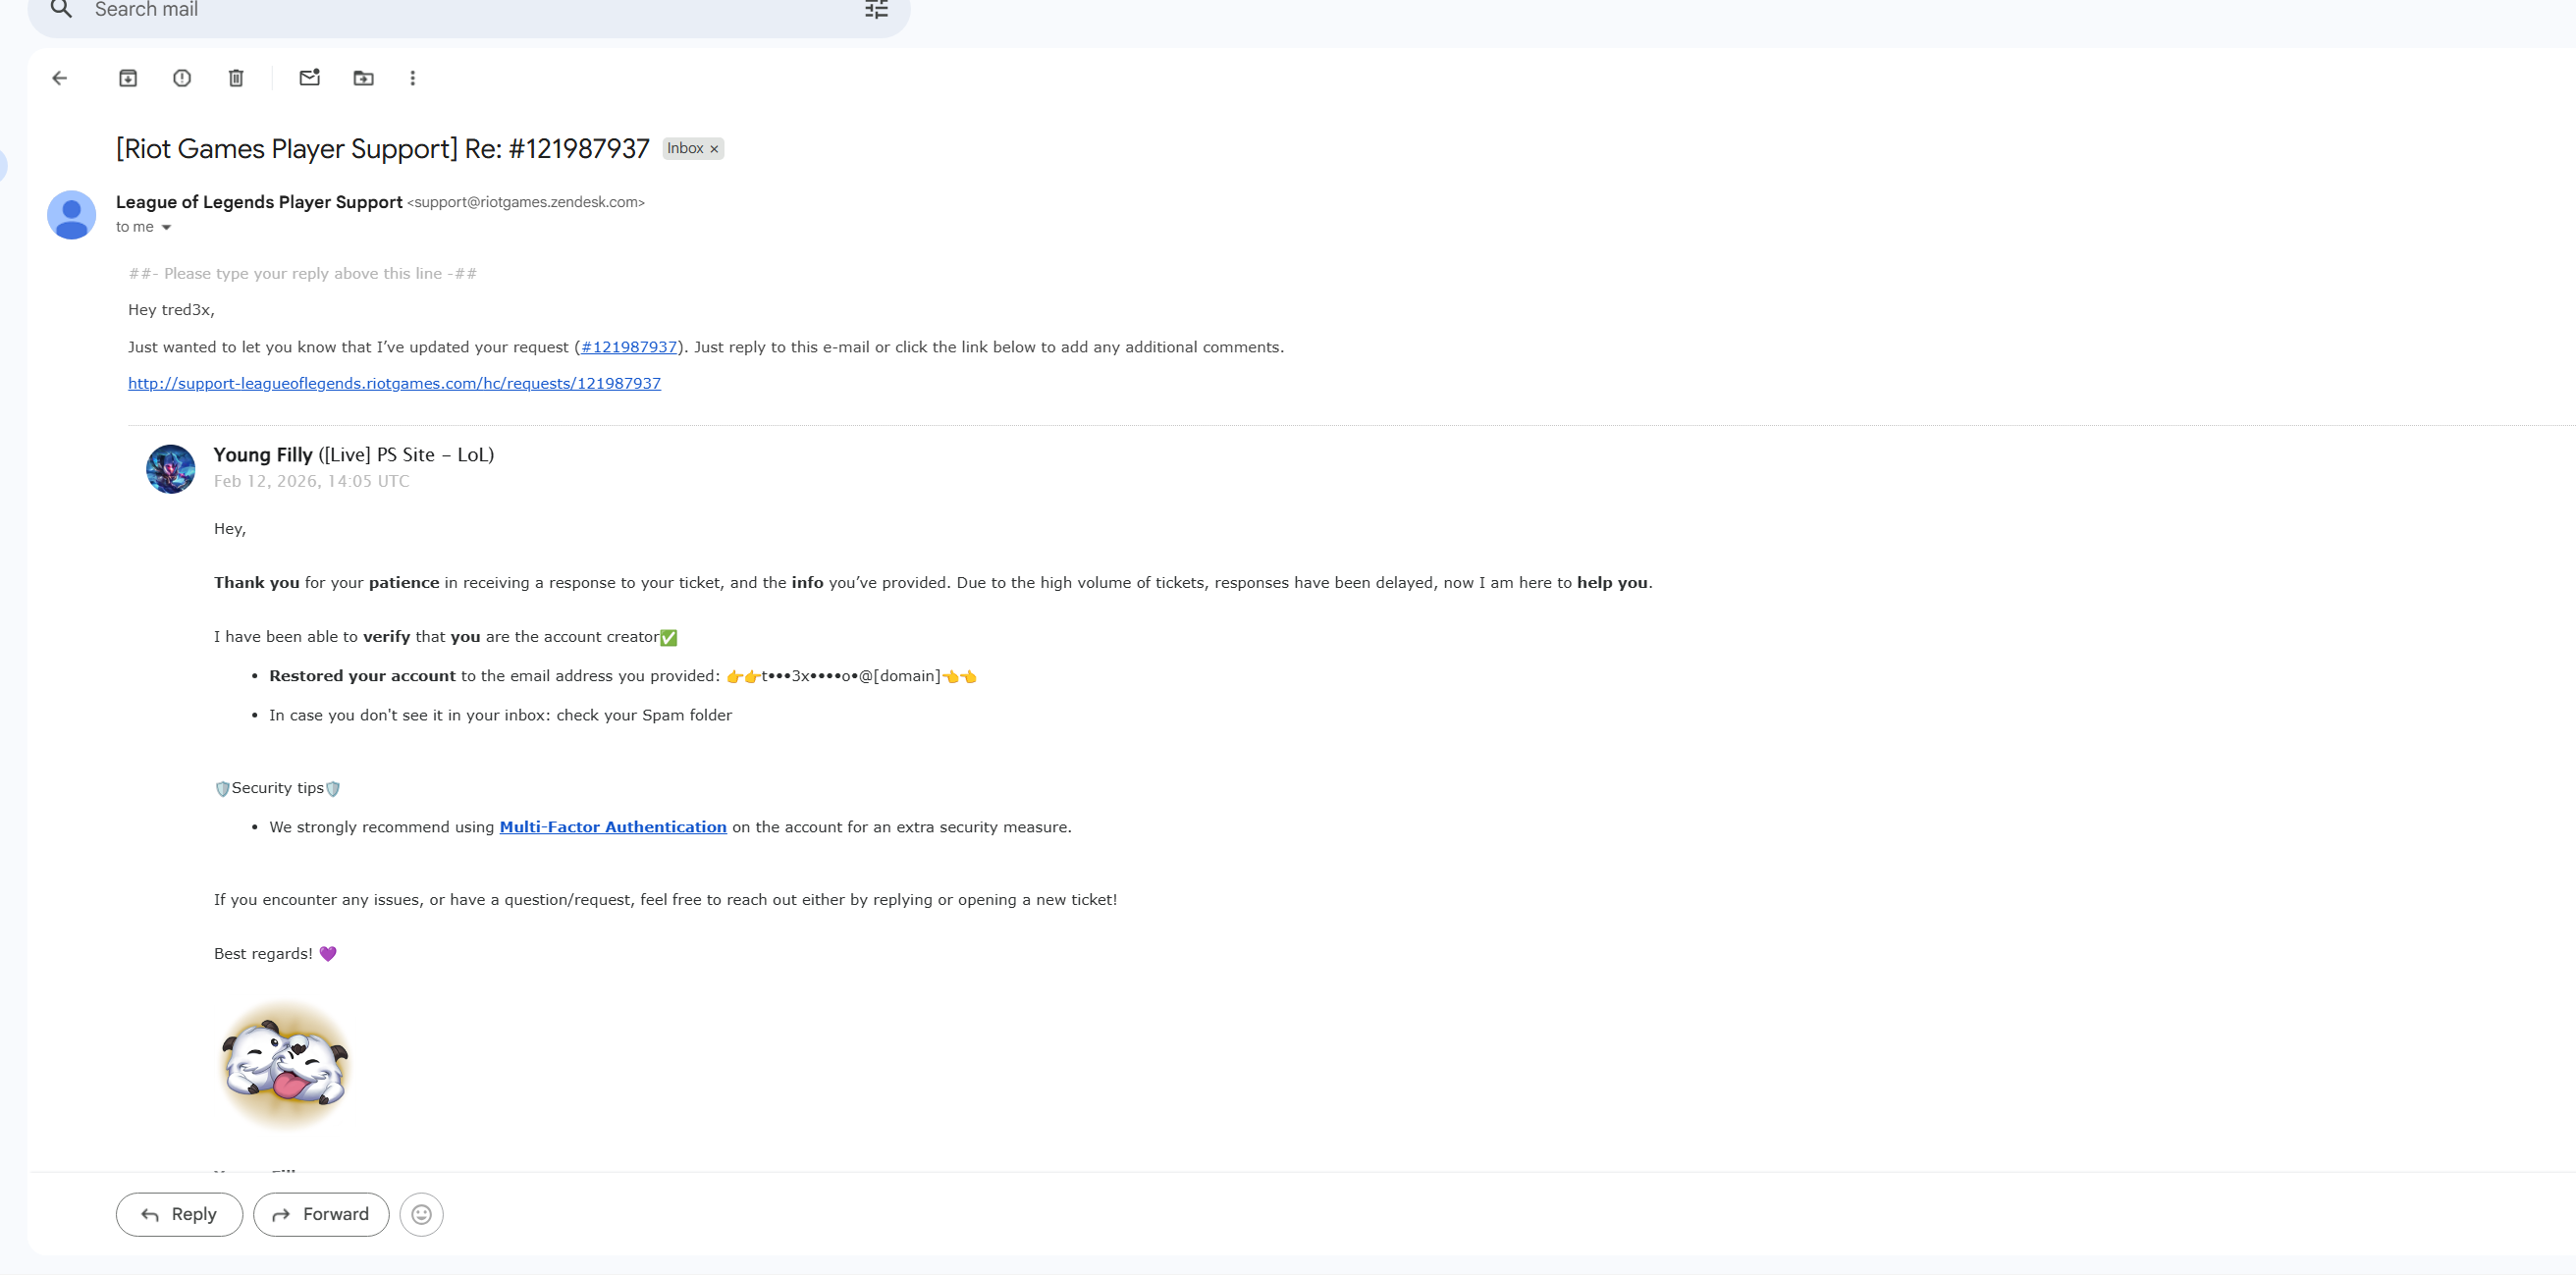Archive this email
The height and width of the screenshot is (1275, 2576).
pos(128,78)
